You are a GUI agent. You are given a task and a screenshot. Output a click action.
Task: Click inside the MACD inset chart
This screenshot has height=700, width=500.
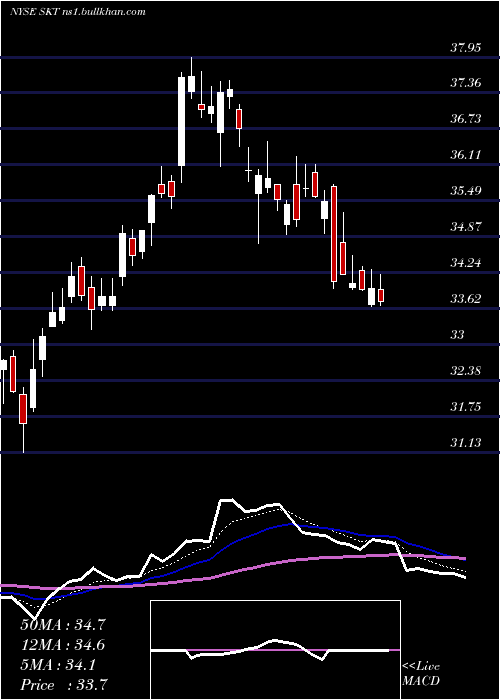[275, 650]
